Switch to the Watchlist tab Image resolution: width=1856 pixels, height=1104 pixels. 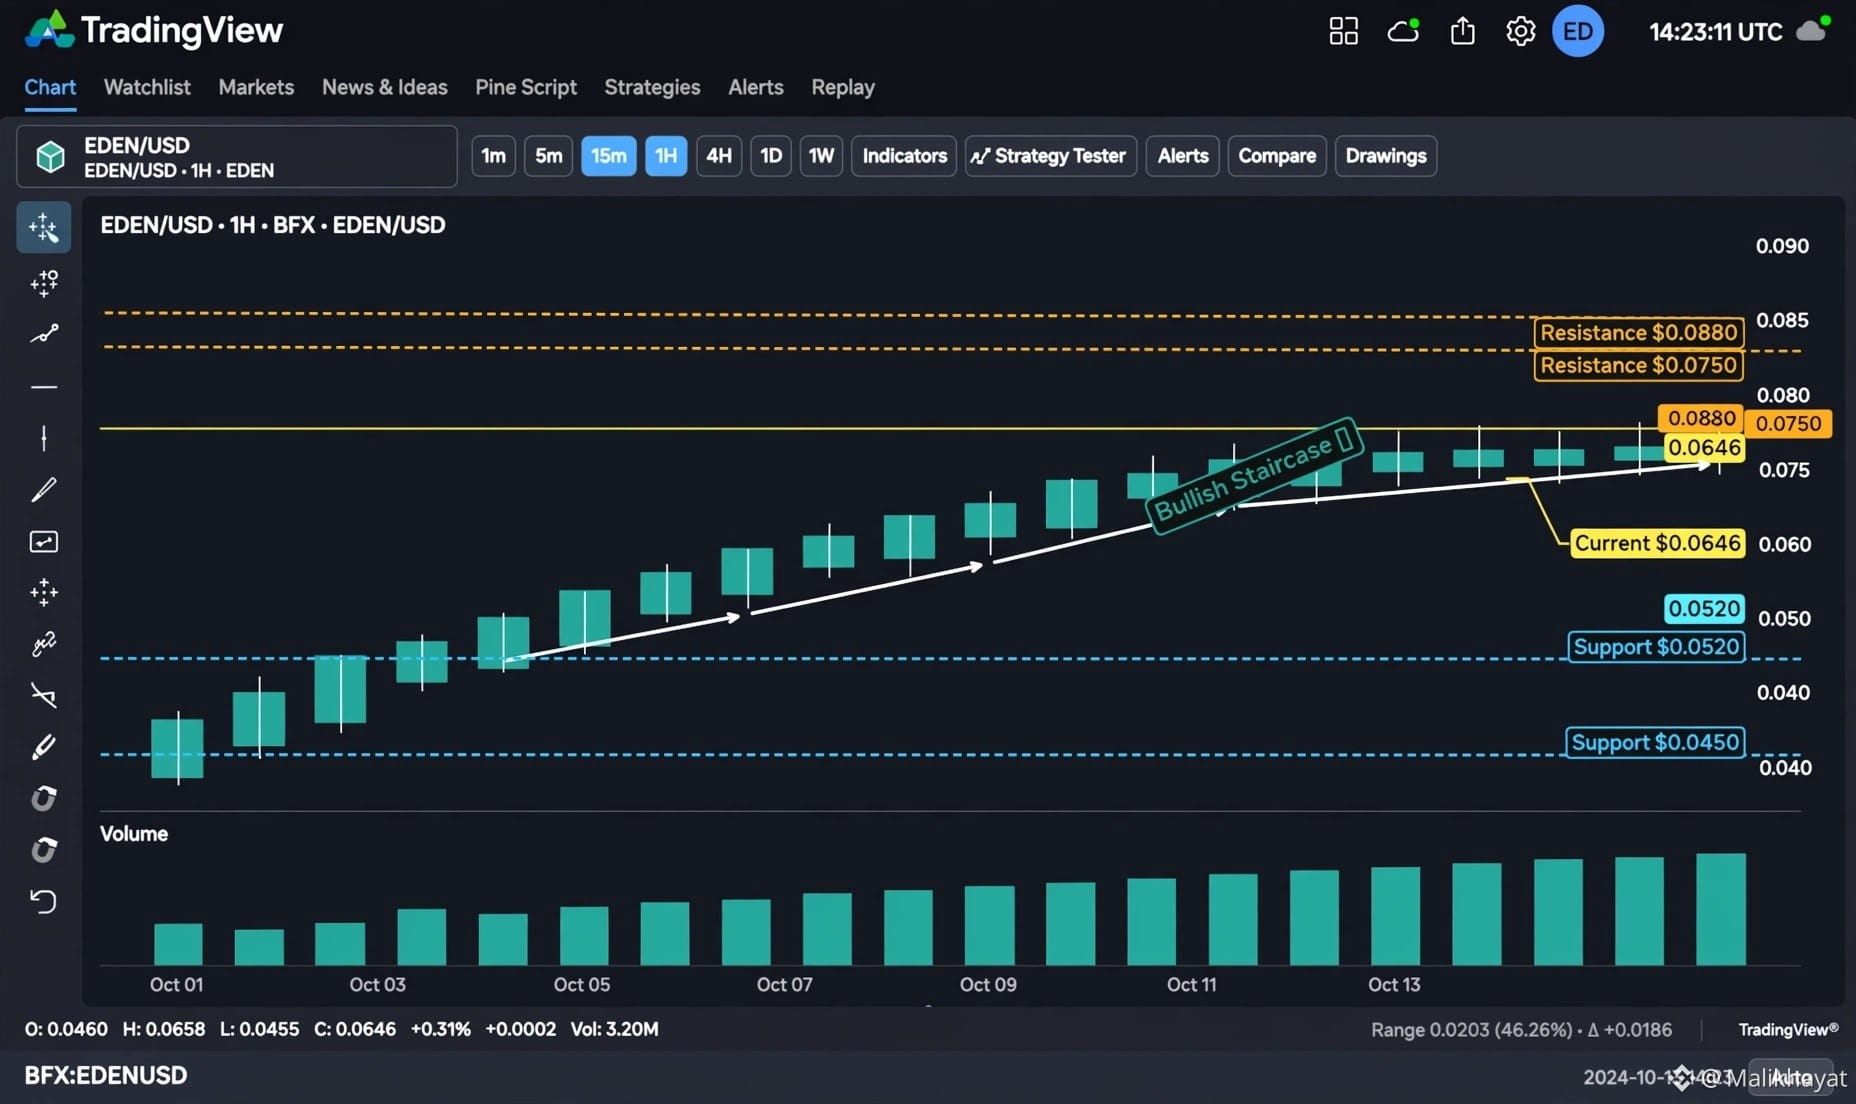147,87
